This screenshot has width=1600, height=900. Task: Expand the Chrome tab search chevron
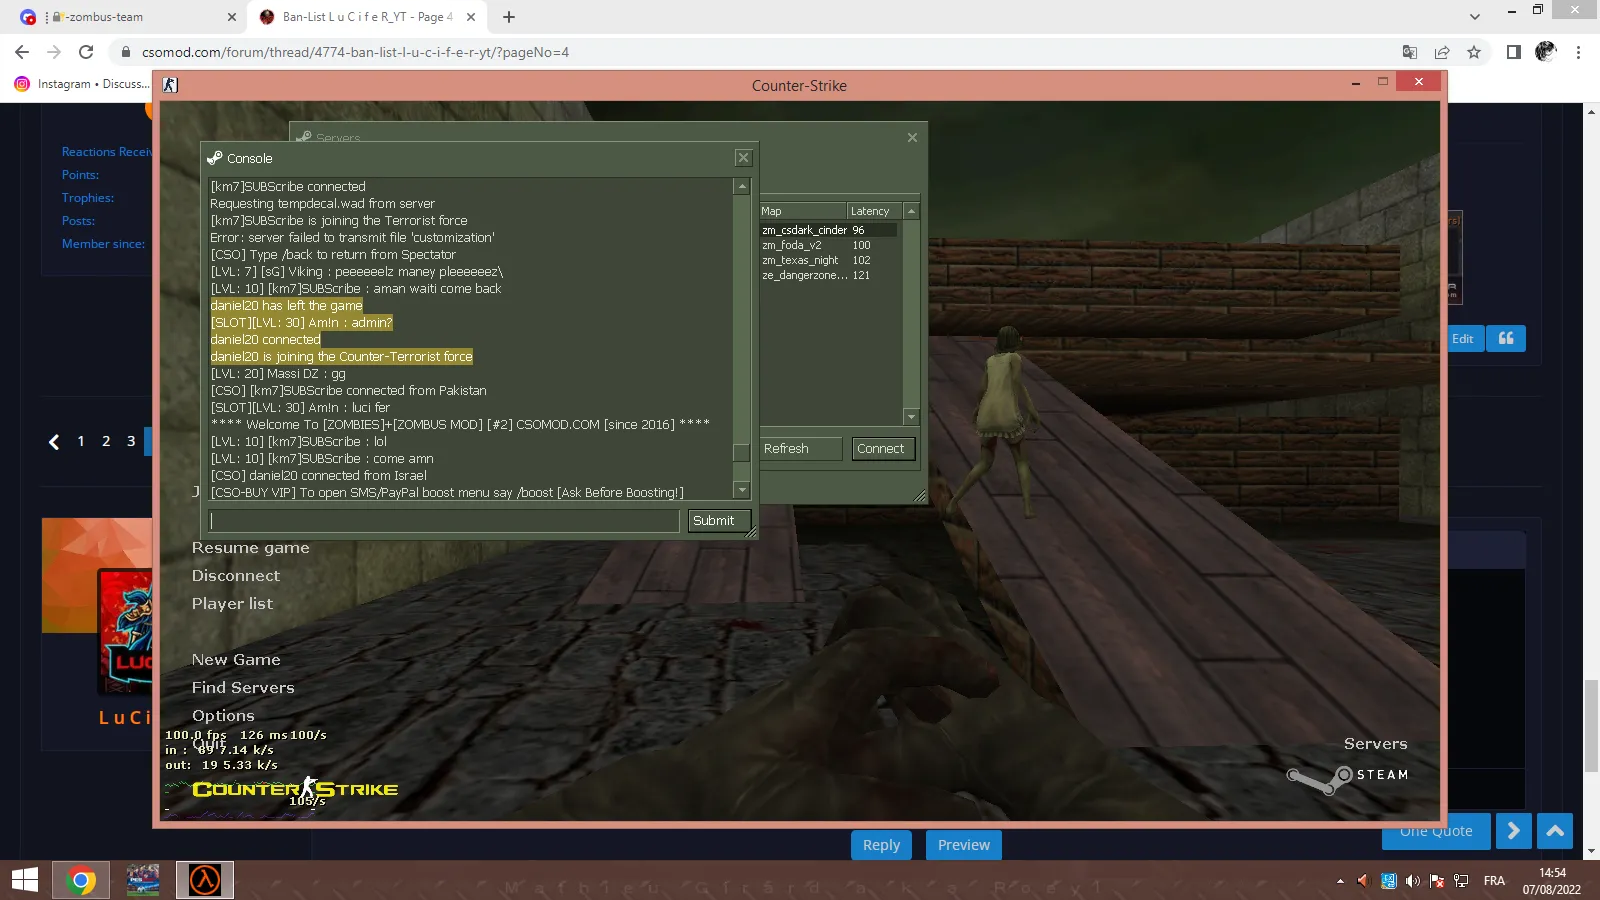tap(1475, 17)
